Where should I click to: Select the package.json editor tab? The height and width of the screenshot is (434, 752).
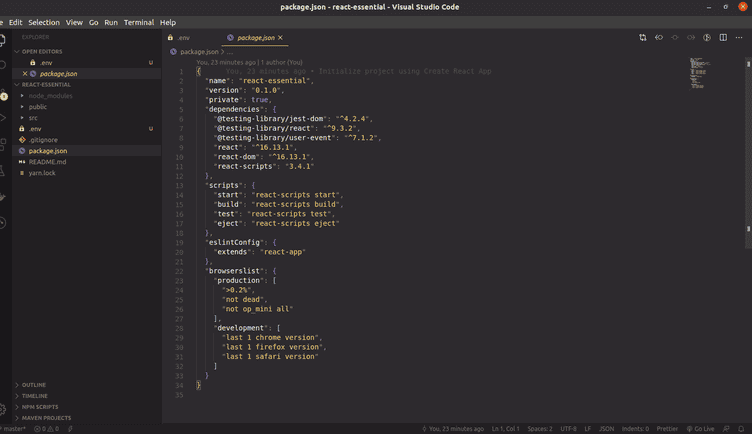pos(256,37)
